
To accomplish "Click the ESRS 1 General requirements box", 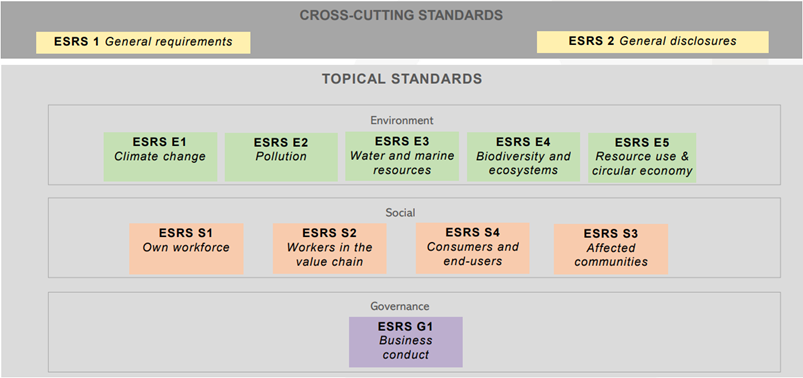I will [x=143, y=43].
